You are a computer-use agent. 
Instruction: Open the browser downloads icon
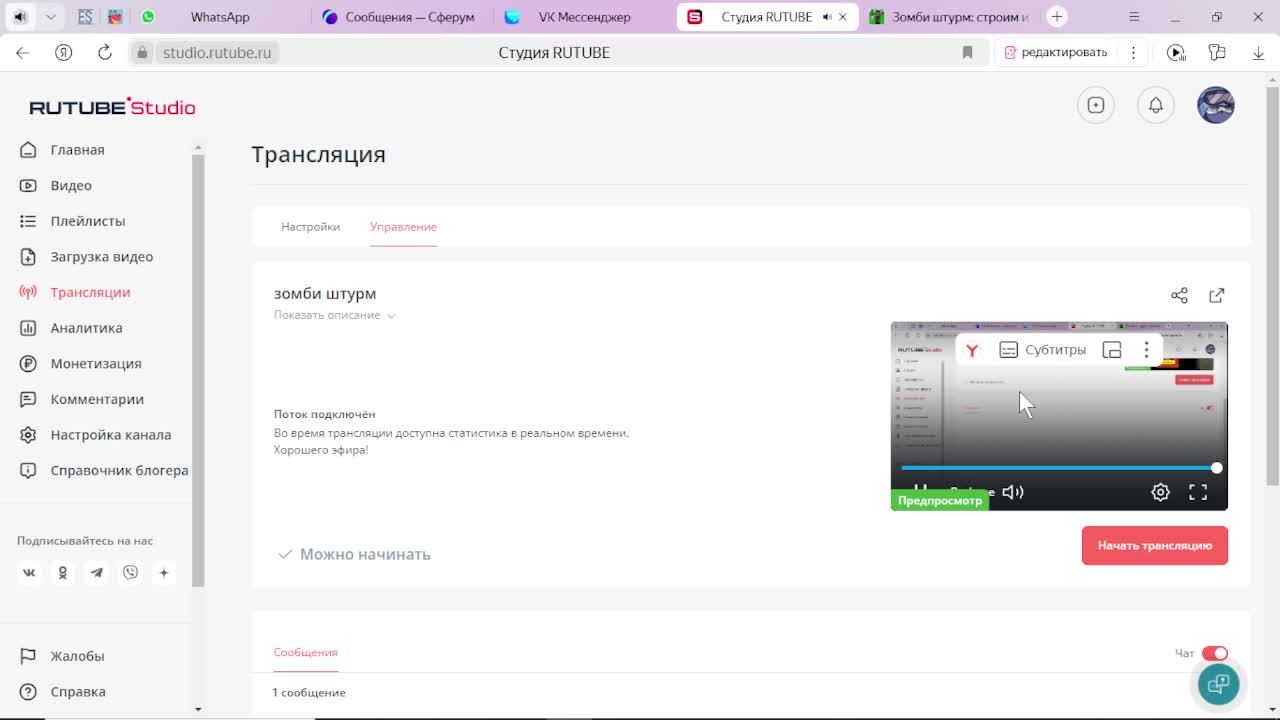(x=1258, y=53)
